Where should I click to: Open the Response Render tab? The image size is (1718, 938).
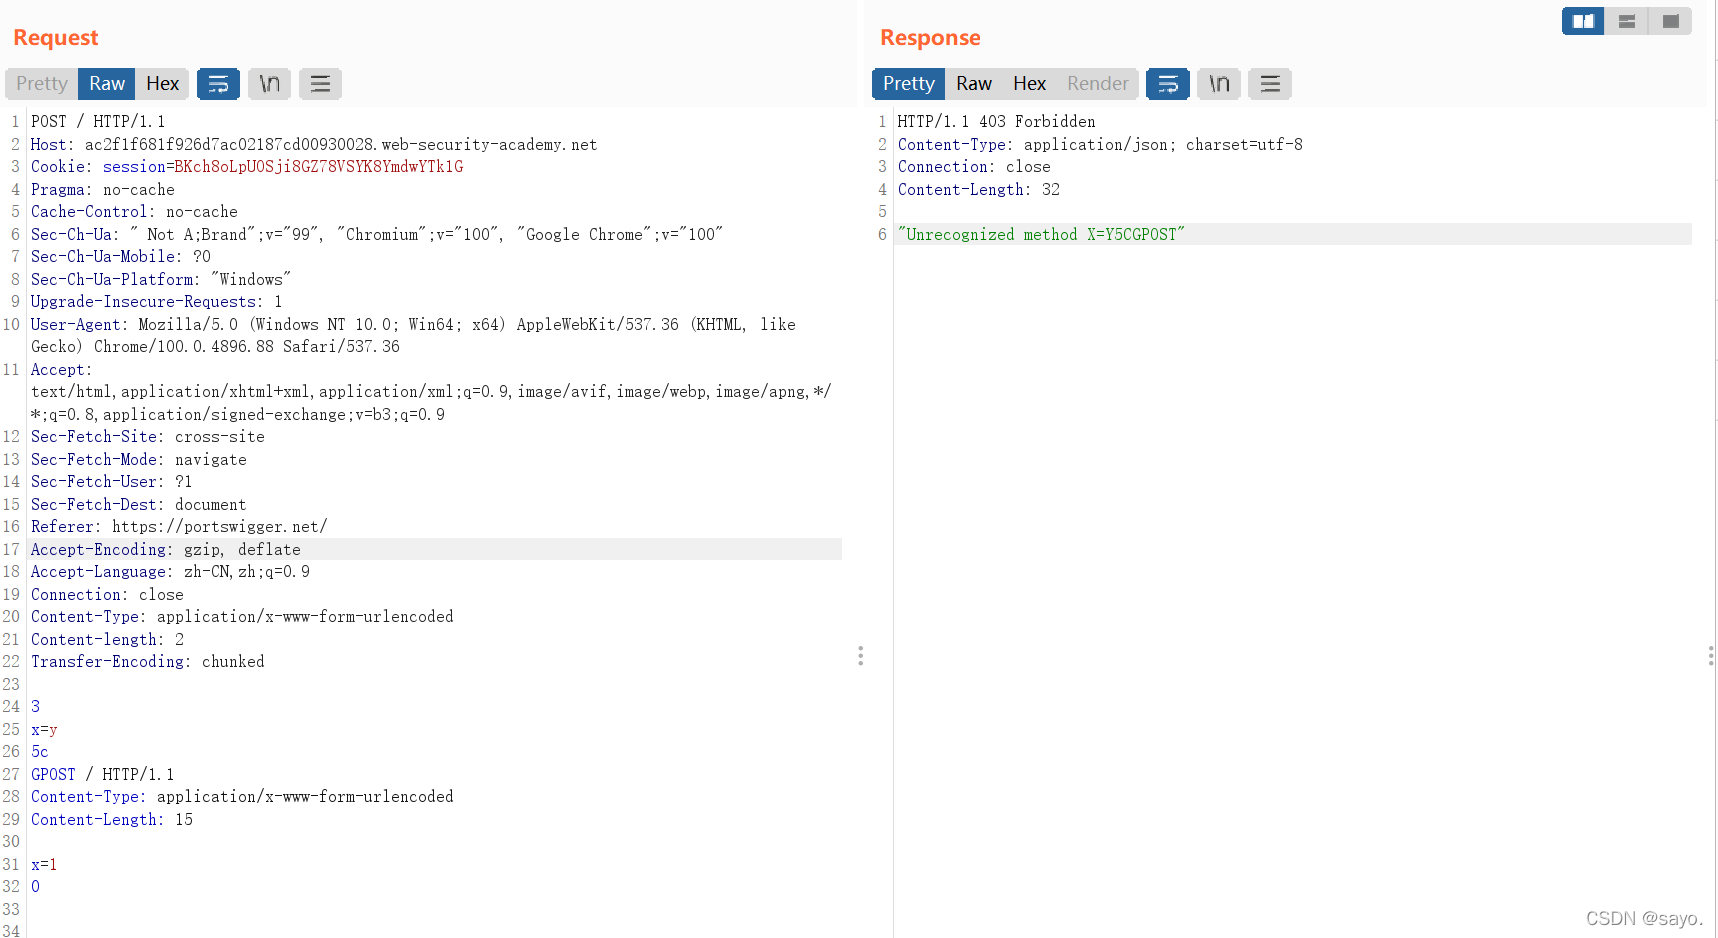click(1097, 84)
